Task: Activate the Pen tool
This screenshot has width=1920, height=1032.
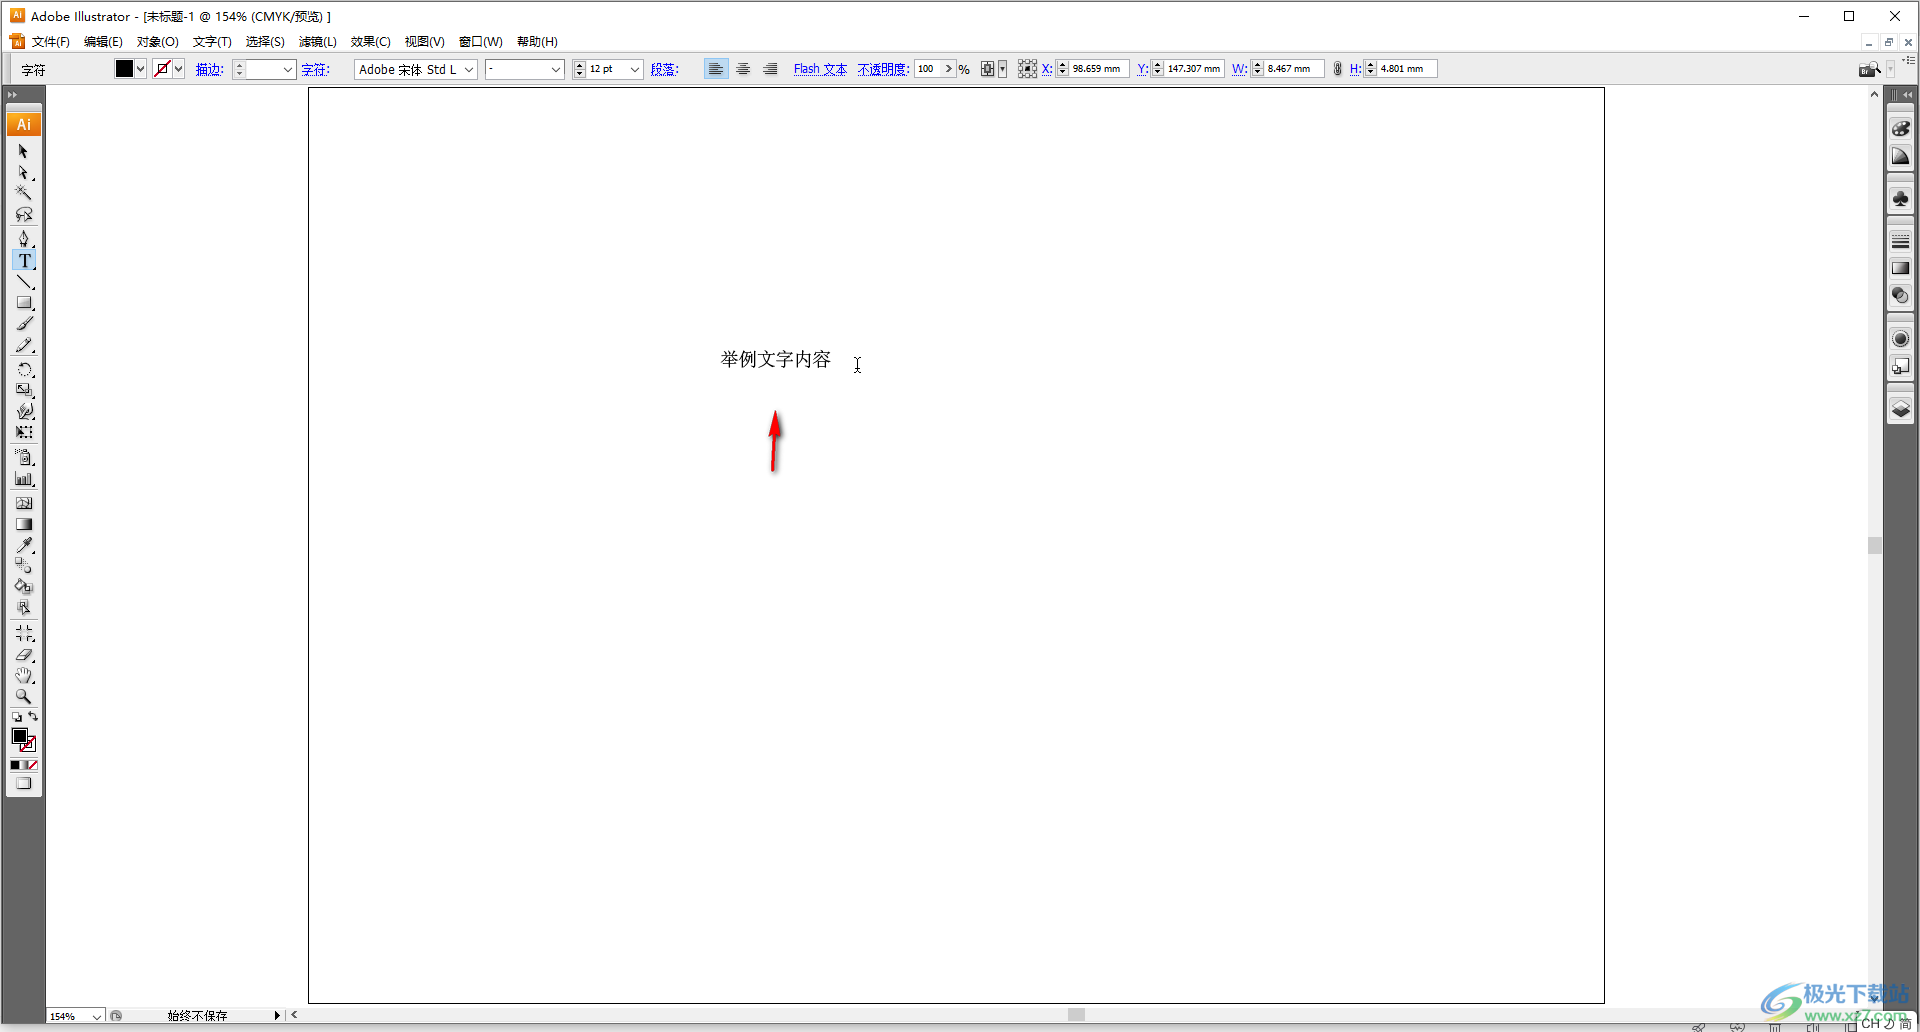Action: coord(24,239)
